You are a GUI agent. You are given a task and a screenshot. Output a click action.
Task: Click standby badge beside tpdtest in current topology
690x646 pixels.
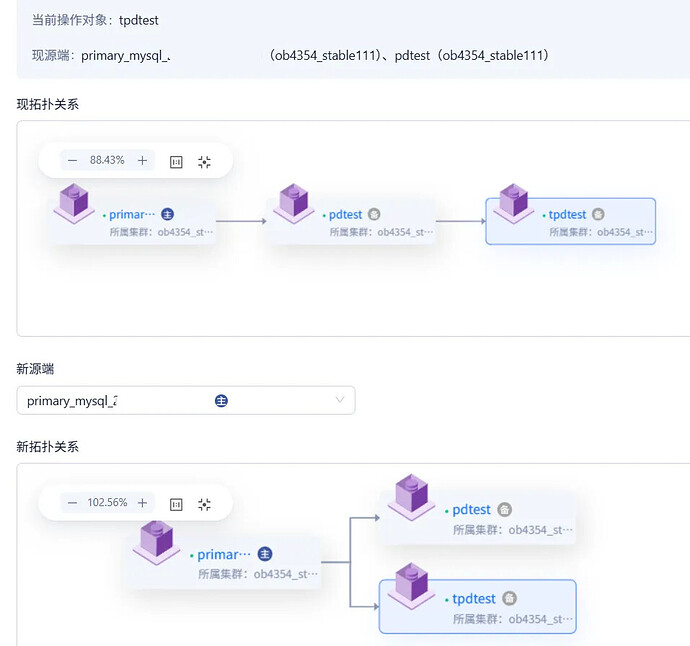pyautogui.click(x=598, y=214)
